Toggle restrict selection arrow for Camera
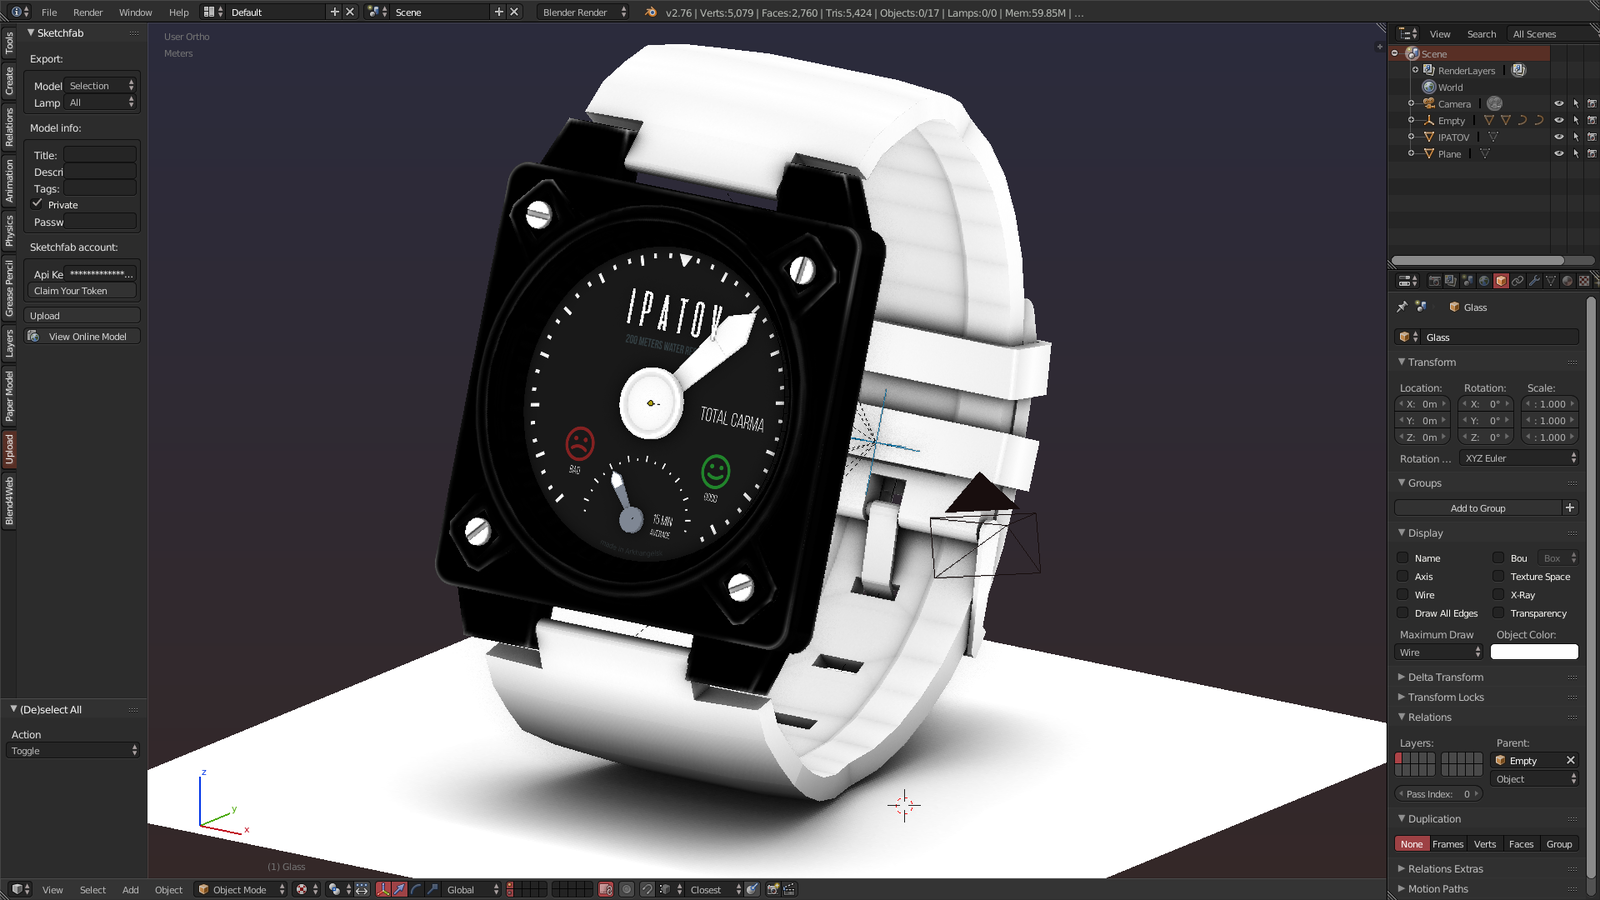 1575,104
